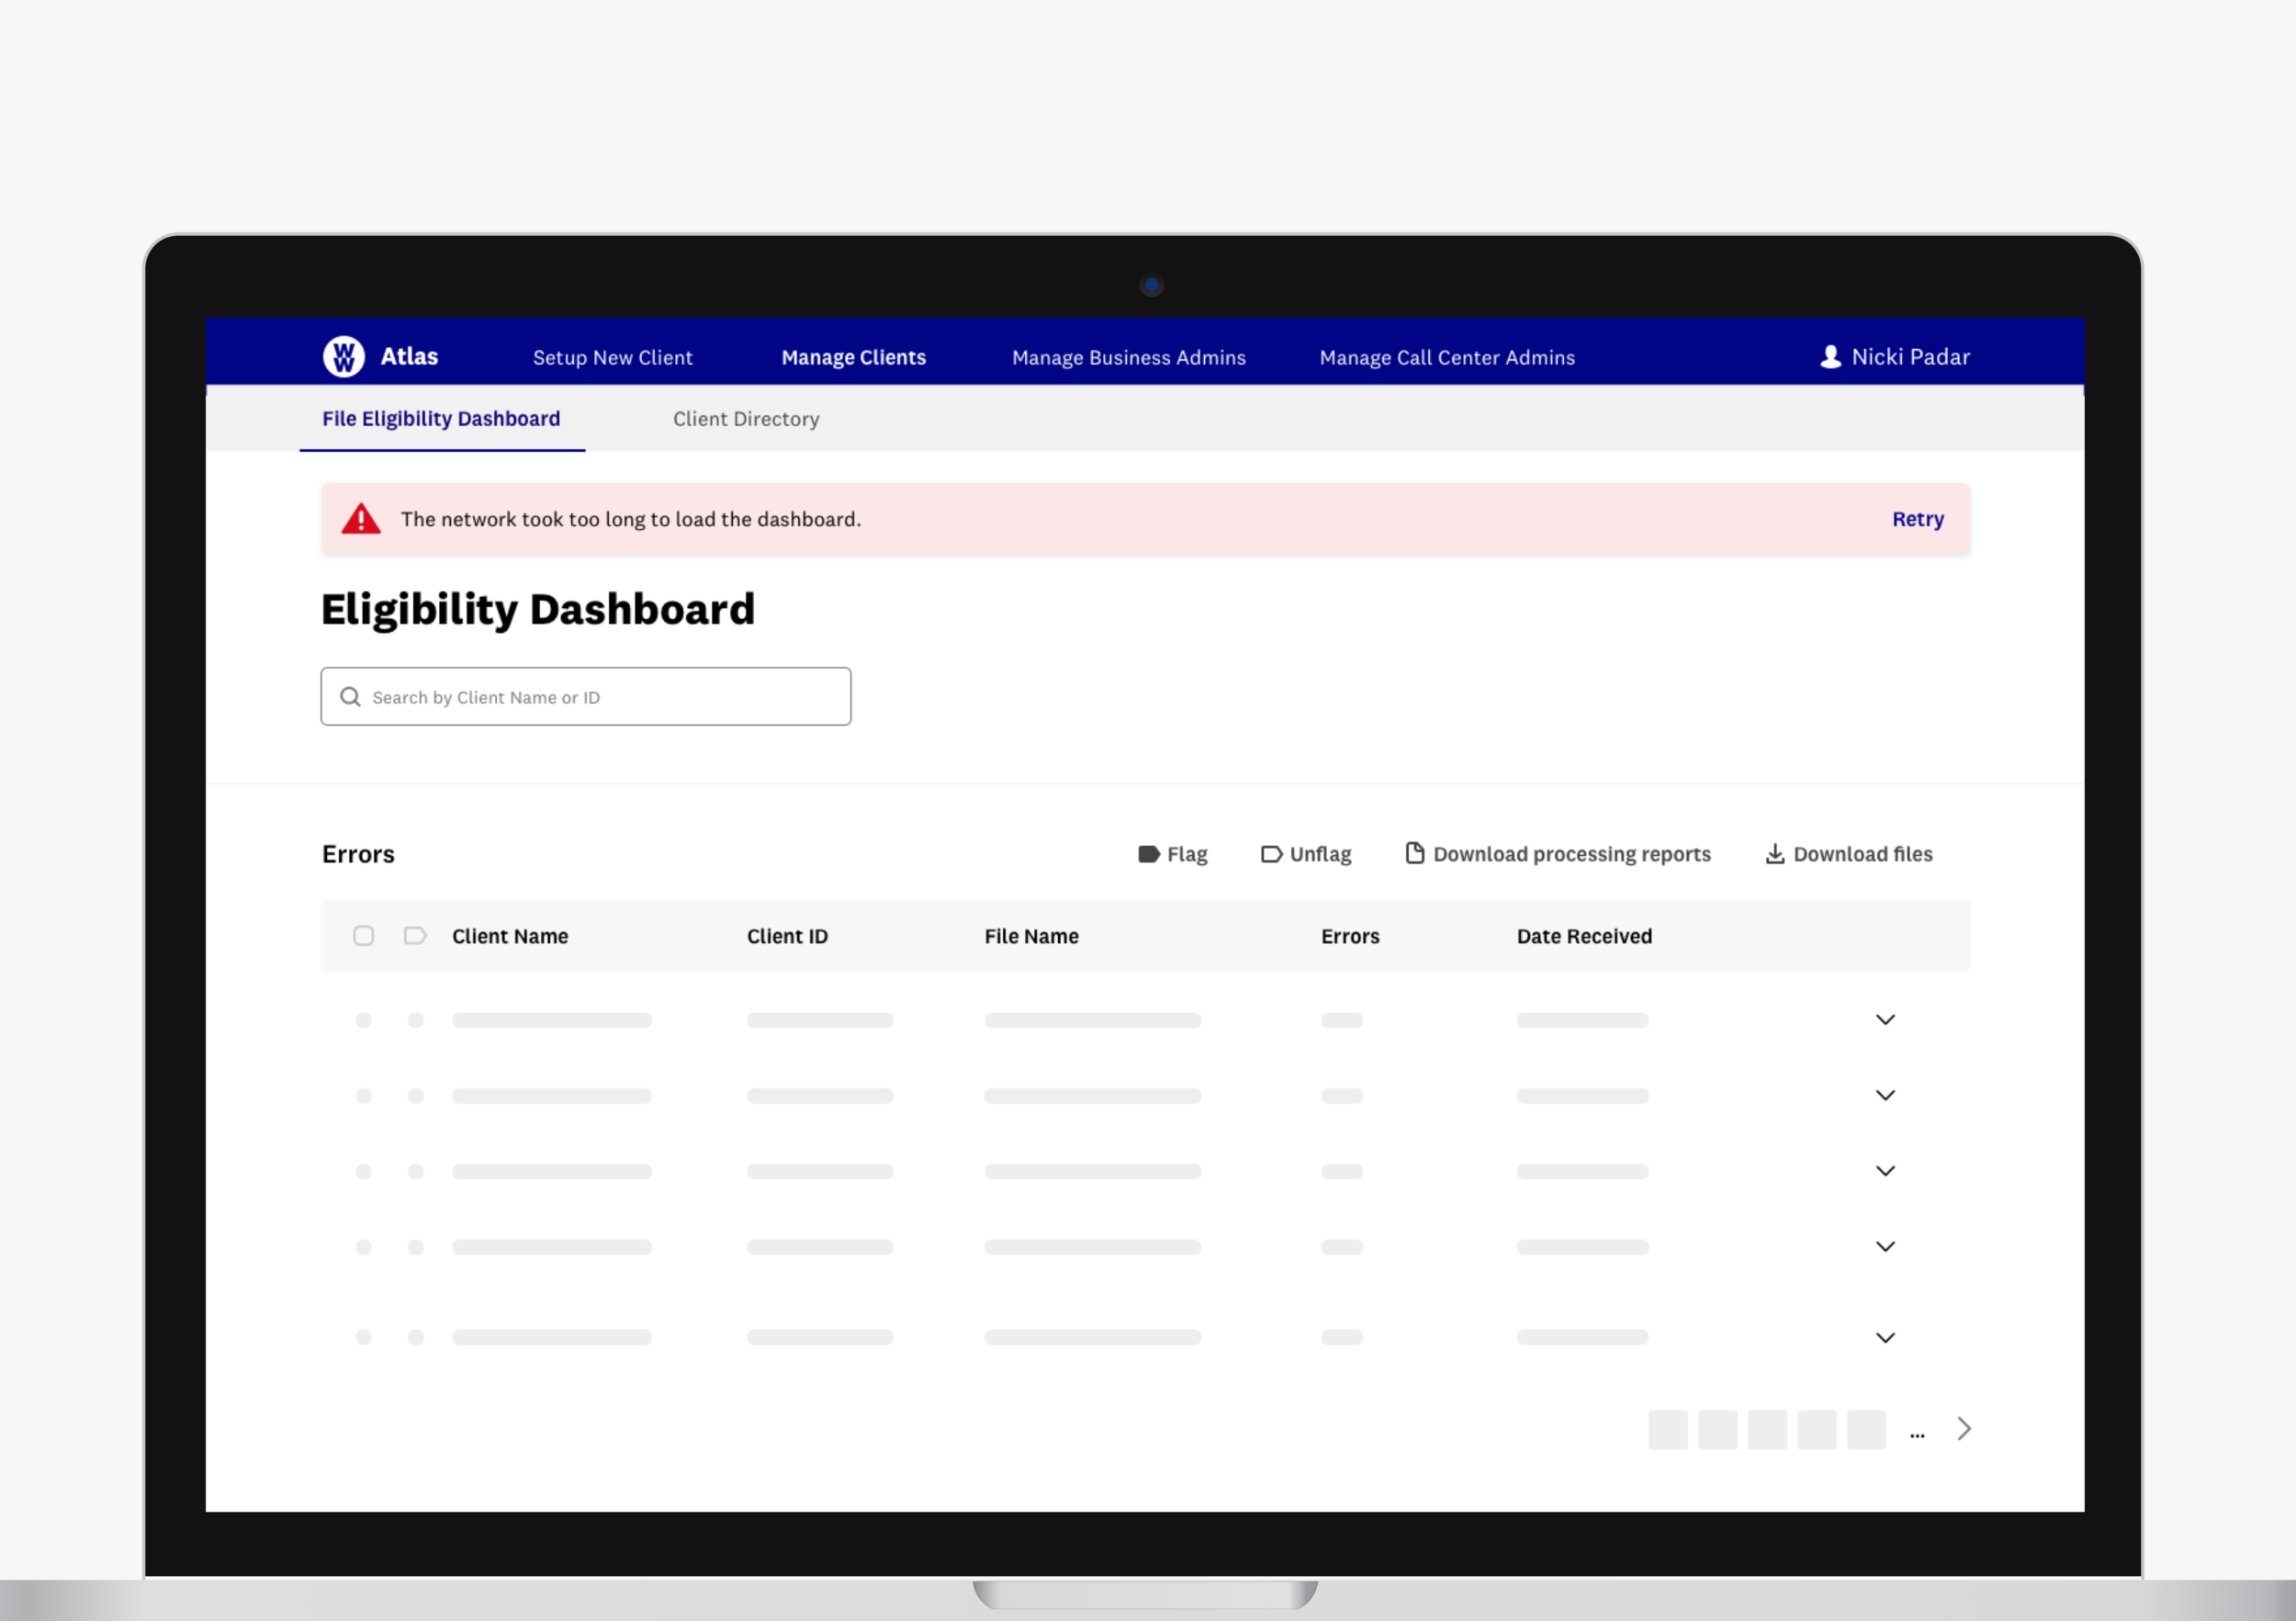Click the search magnifier icon
Screen dimensions: 2296x1621
click(350, 697)
